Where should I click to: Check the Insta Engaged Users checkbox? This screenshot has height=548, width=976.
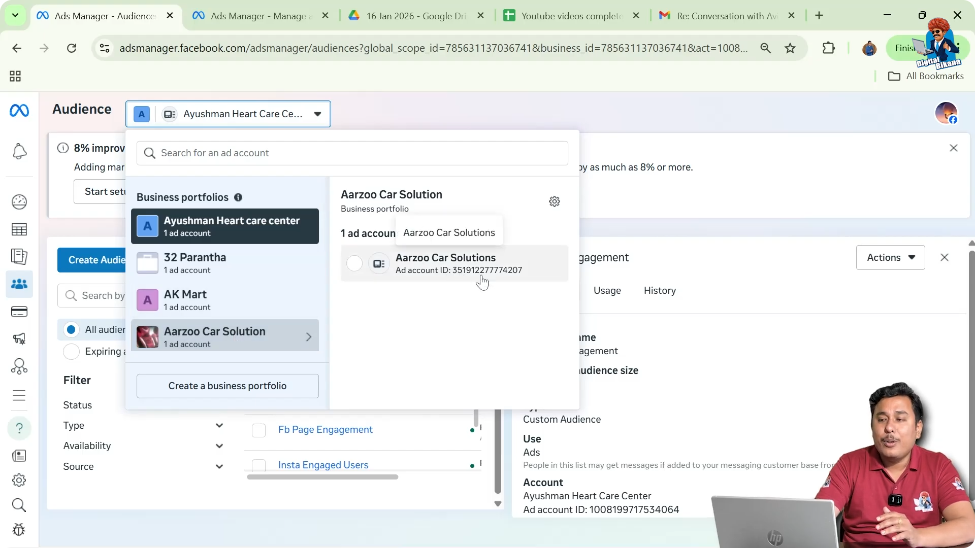[259, 465]
